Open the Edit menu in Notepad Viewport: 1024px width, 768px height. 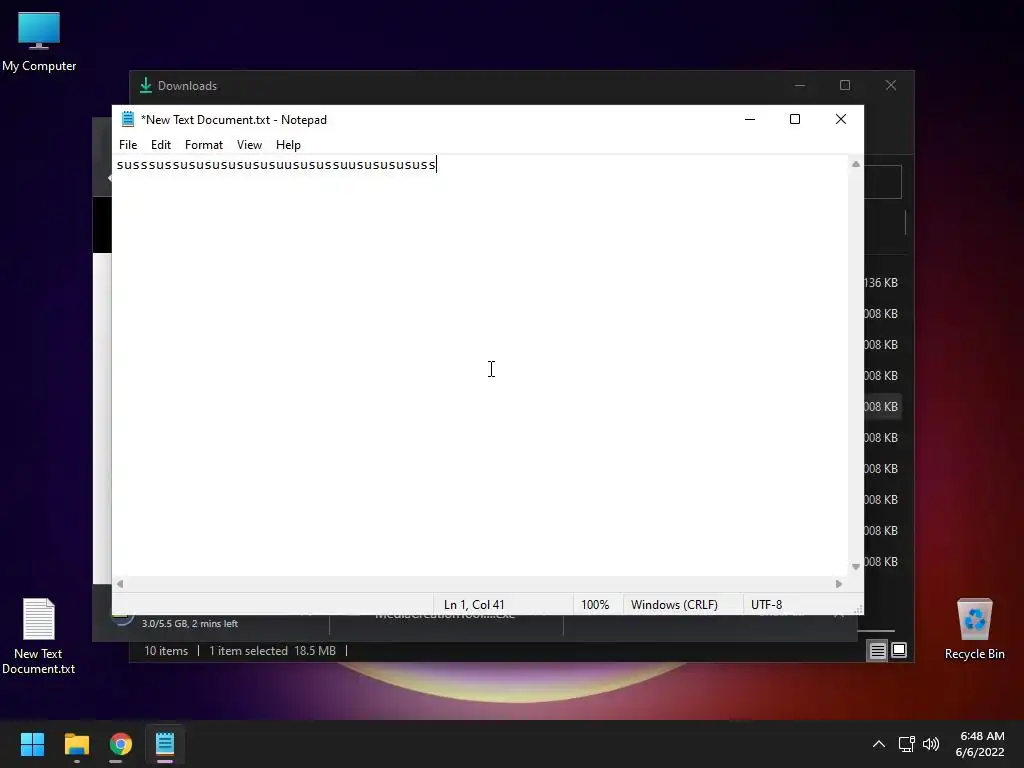pos(161,144)
